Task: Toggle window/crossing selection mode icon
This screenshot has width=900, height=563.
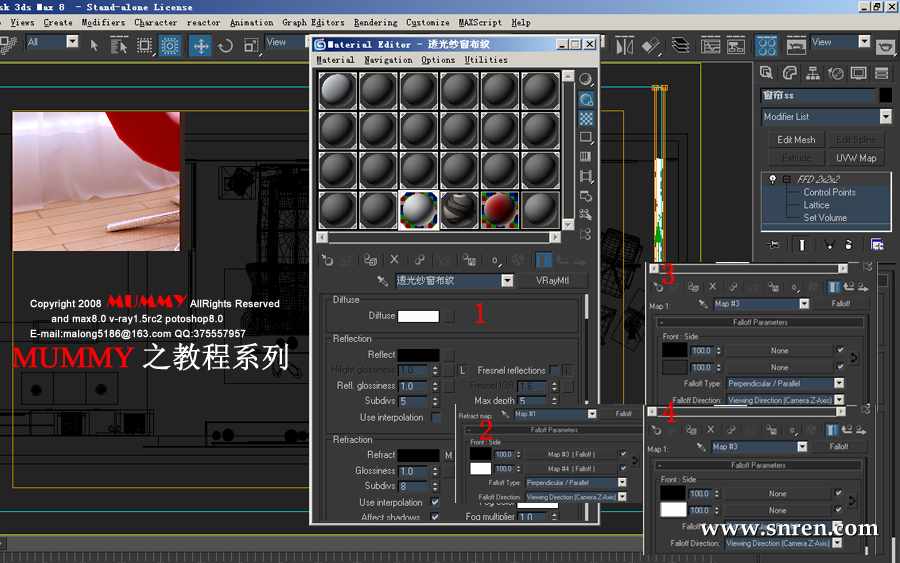Action: [169, 45]
